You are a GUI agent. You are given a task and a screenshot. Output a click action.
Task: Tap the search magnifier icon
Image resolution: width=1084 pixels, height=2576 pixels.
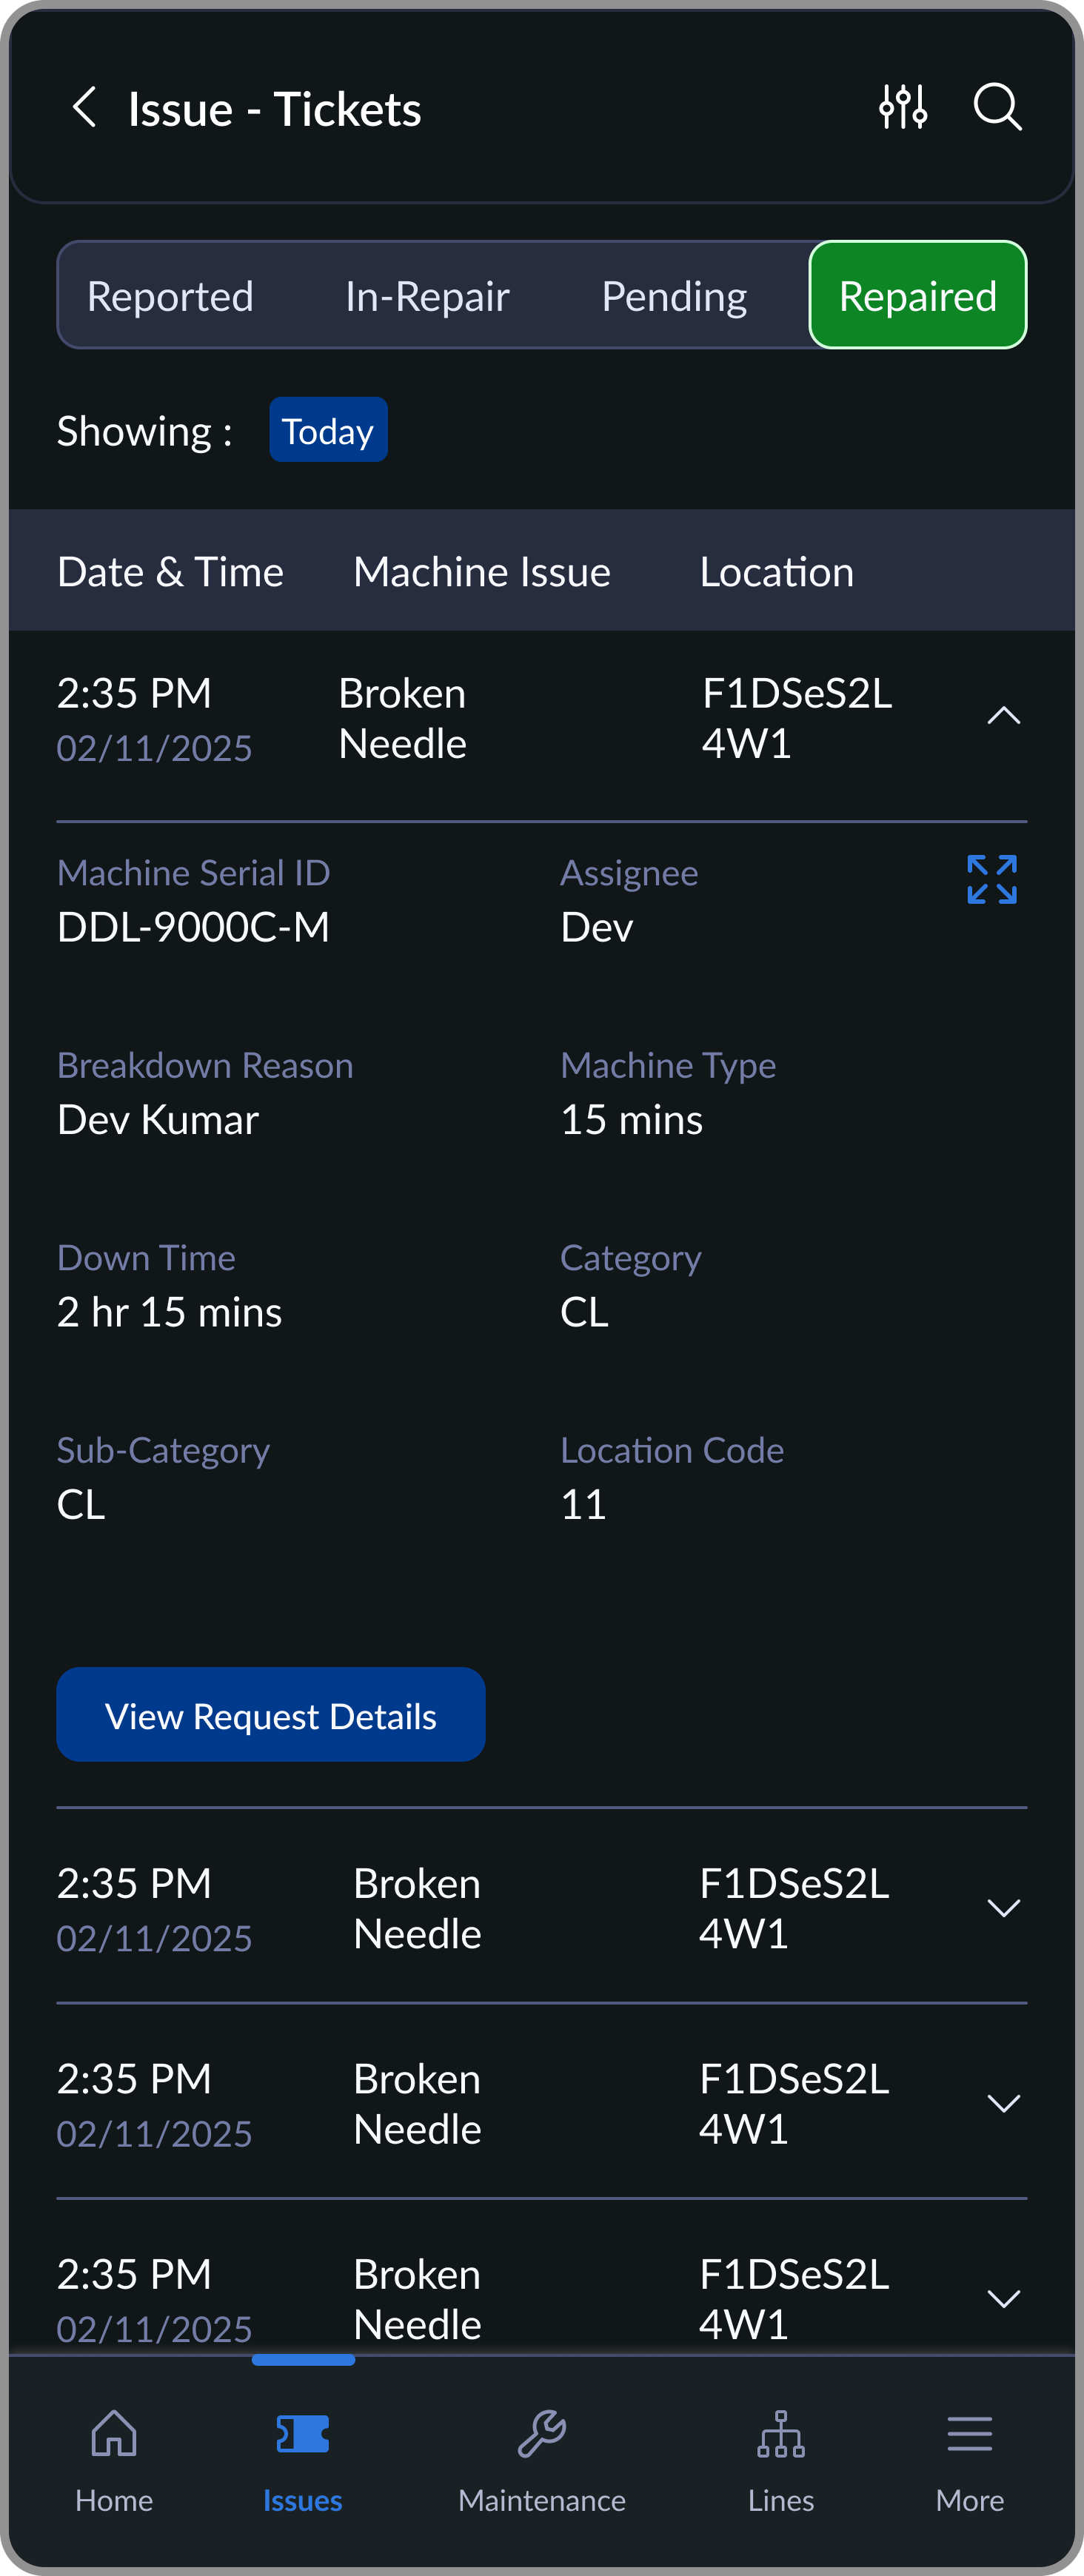tap(997, 107)
